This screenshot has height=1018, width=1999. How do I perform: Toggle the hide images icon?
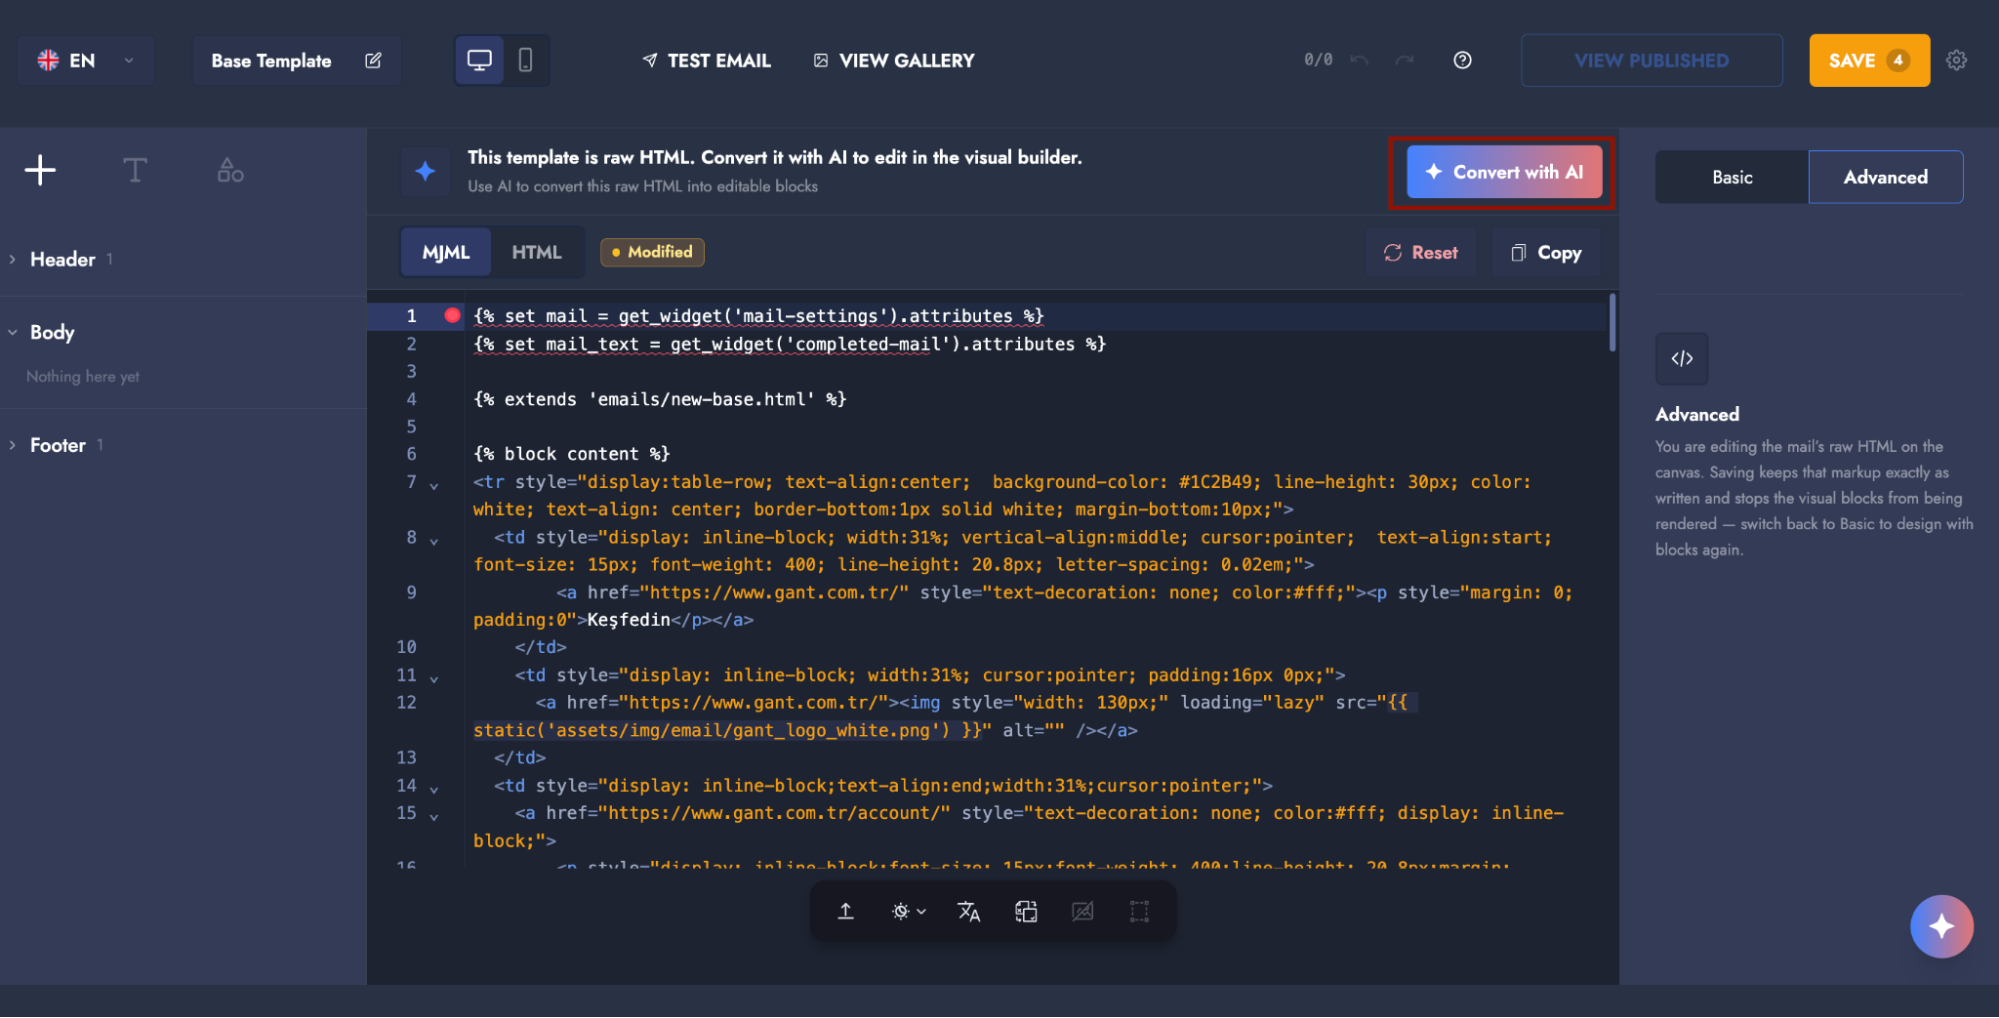(1082, 911)
